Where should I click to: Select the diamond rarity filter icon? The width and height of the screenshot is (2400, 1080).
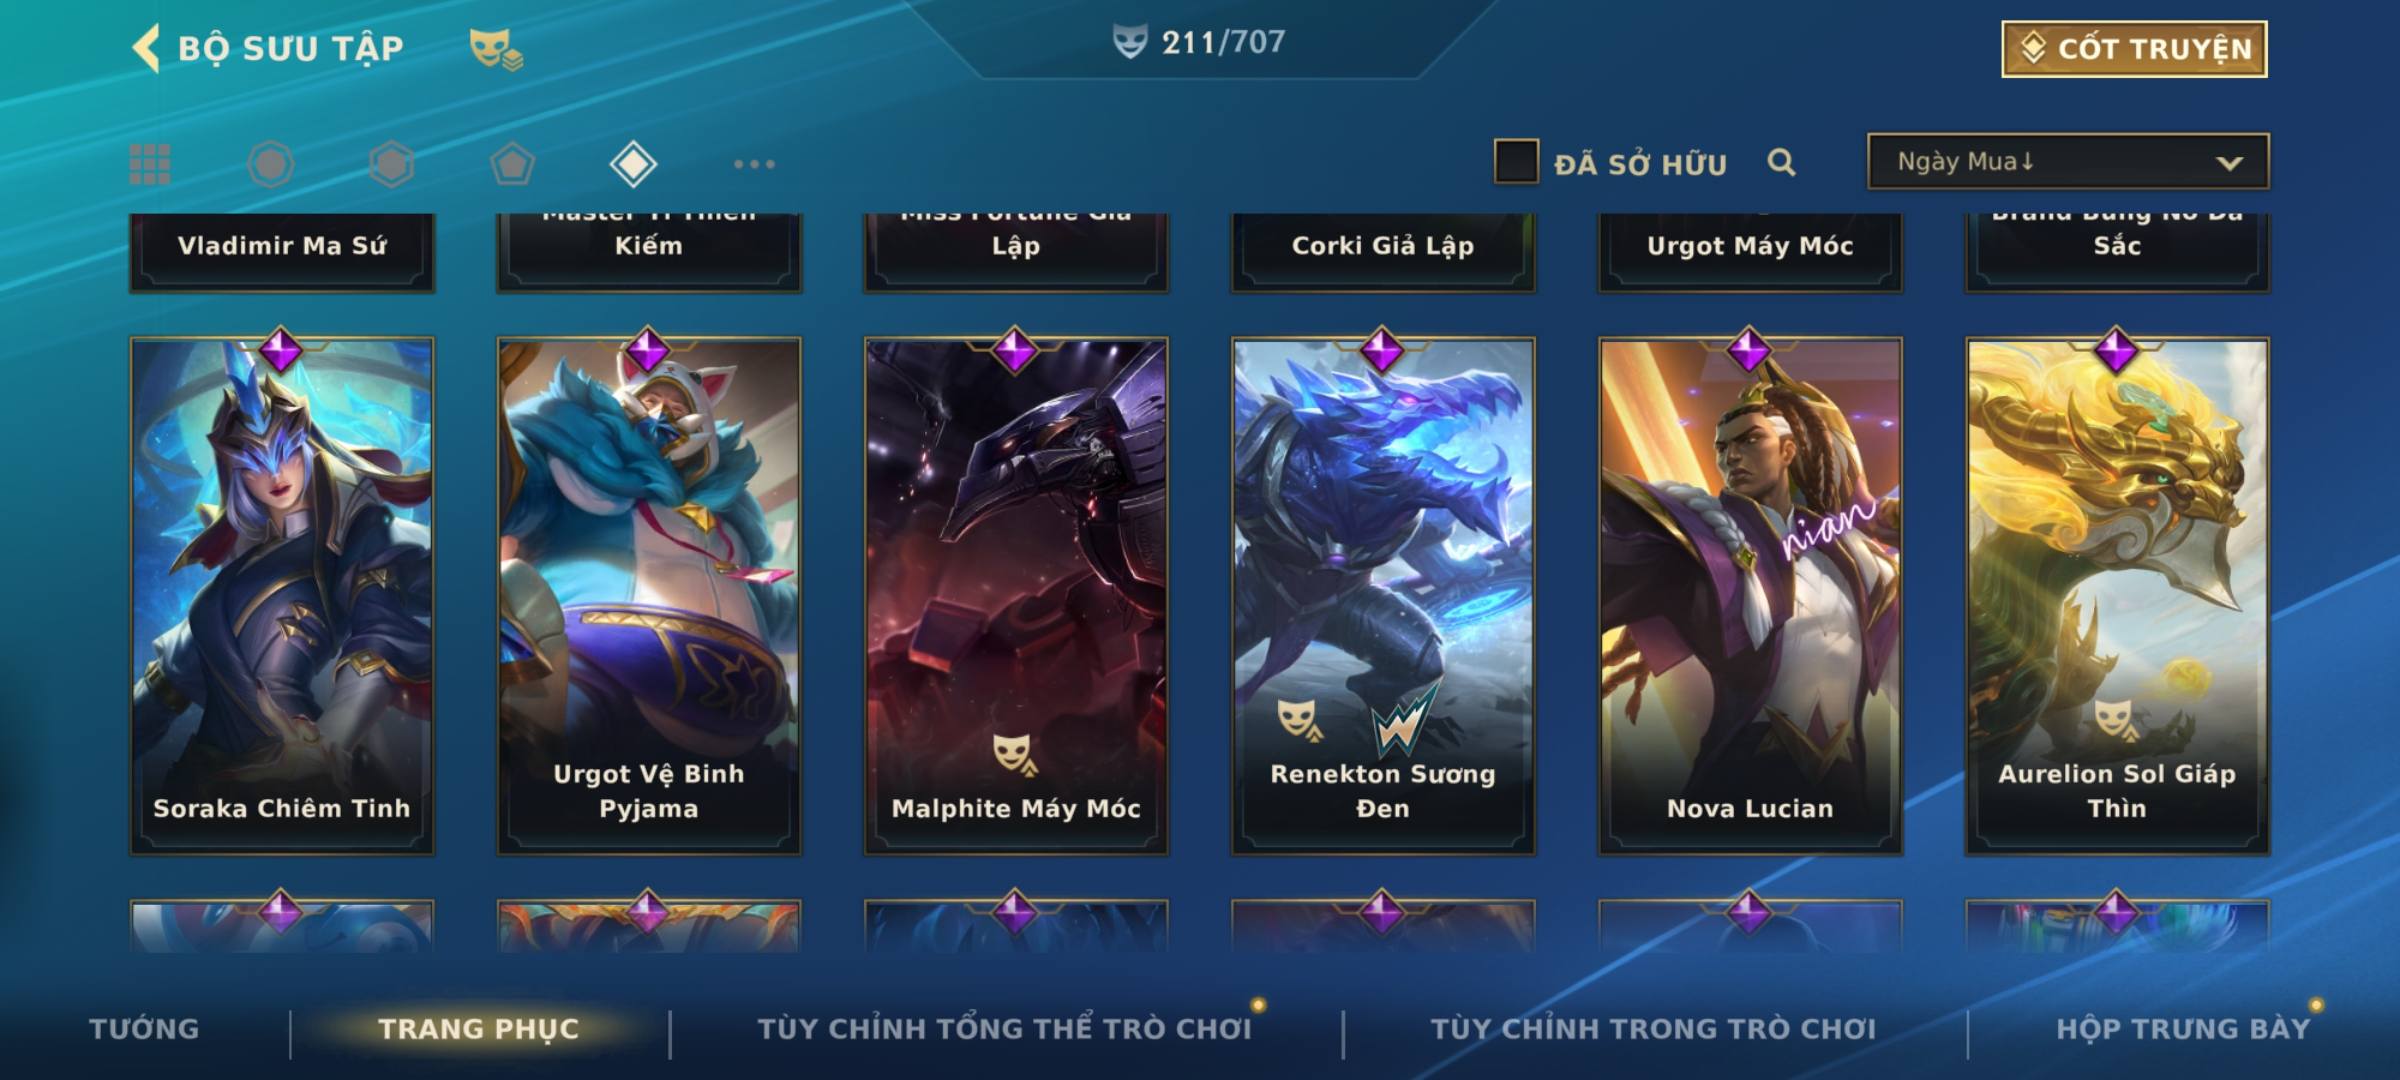[x=633, y=164]
